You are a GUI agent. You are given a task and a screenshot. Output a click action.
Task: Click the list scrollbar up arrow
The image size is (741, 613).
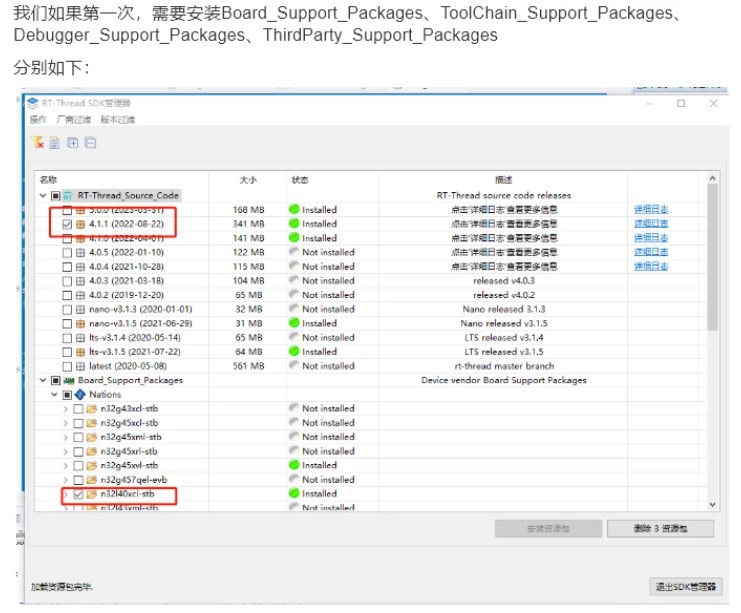[x=713, y=178]
